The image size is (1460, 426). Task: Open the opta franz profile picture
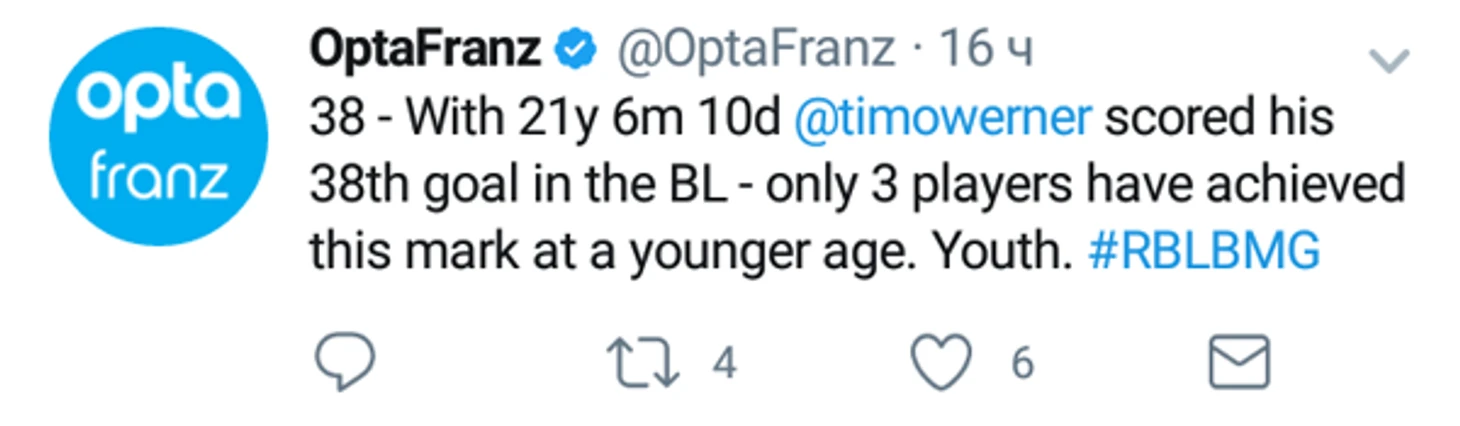[x=160, y=136]
